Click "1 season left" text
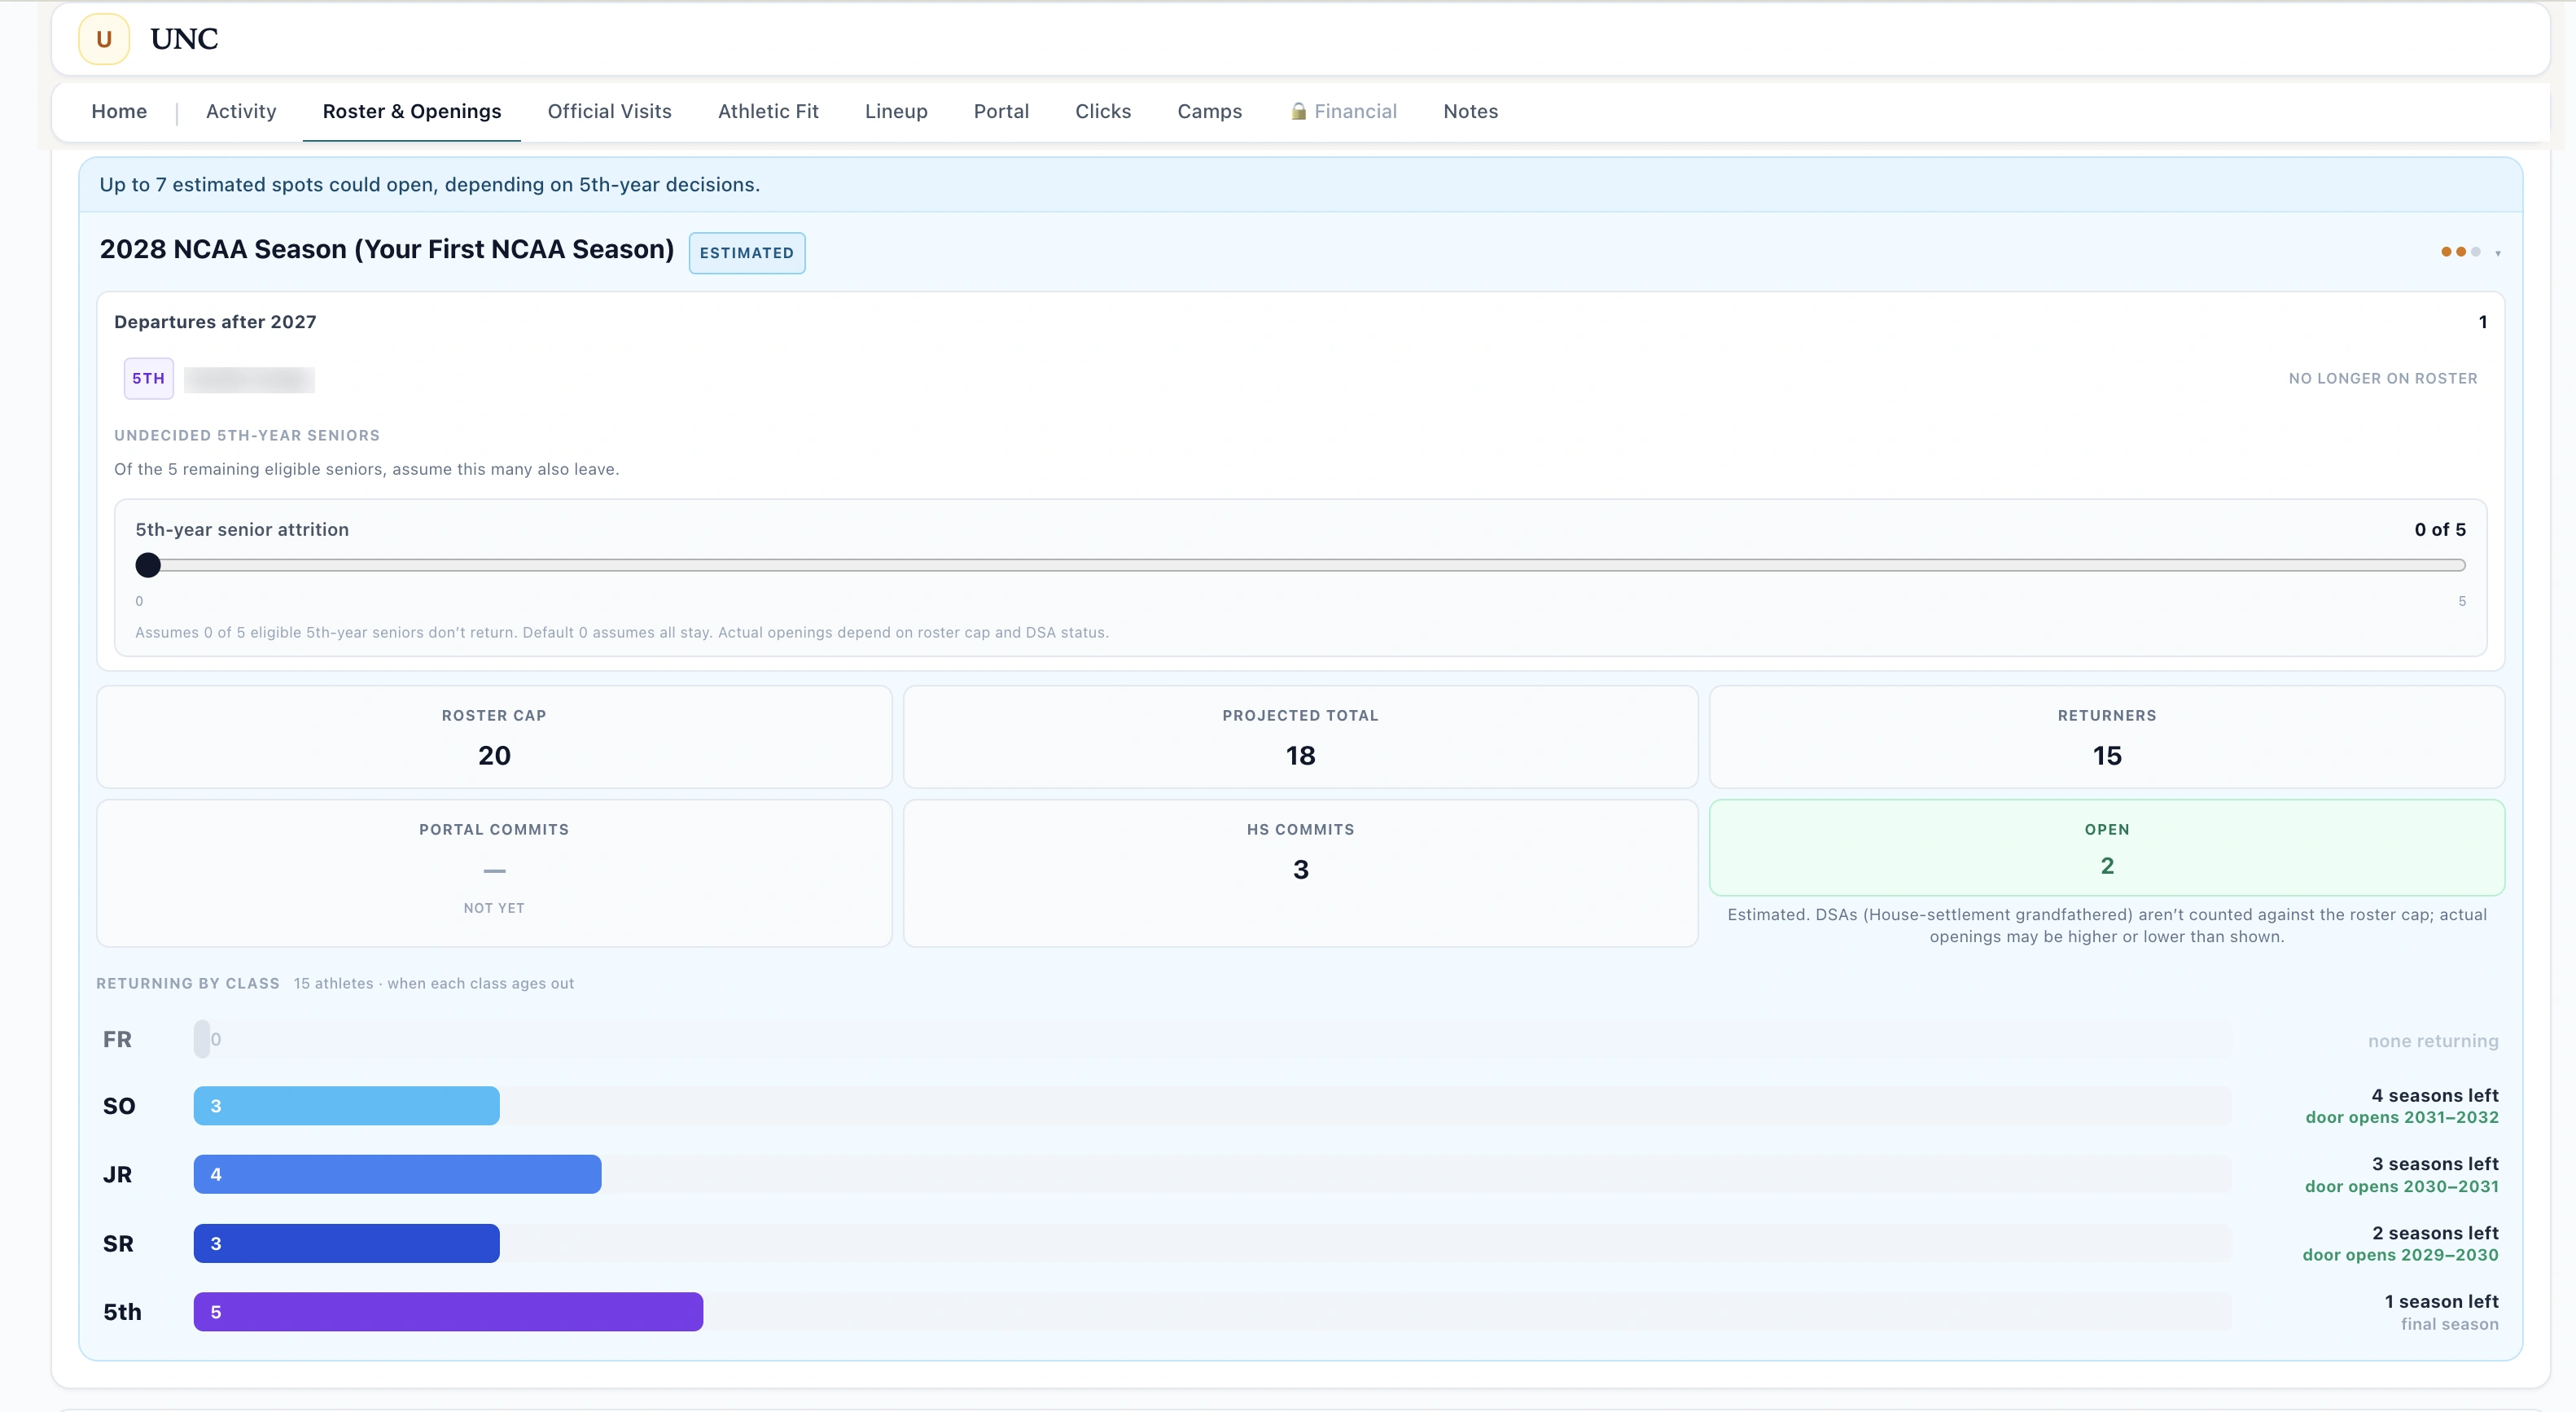The image size is (2576, 1412). (x=2441, y=1301)
